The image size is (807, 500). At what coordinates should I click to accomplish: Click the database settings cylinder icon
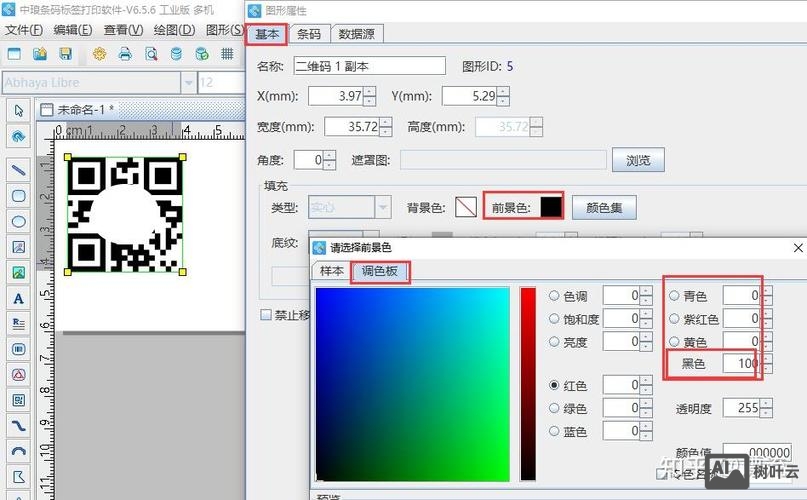point(176,54)
